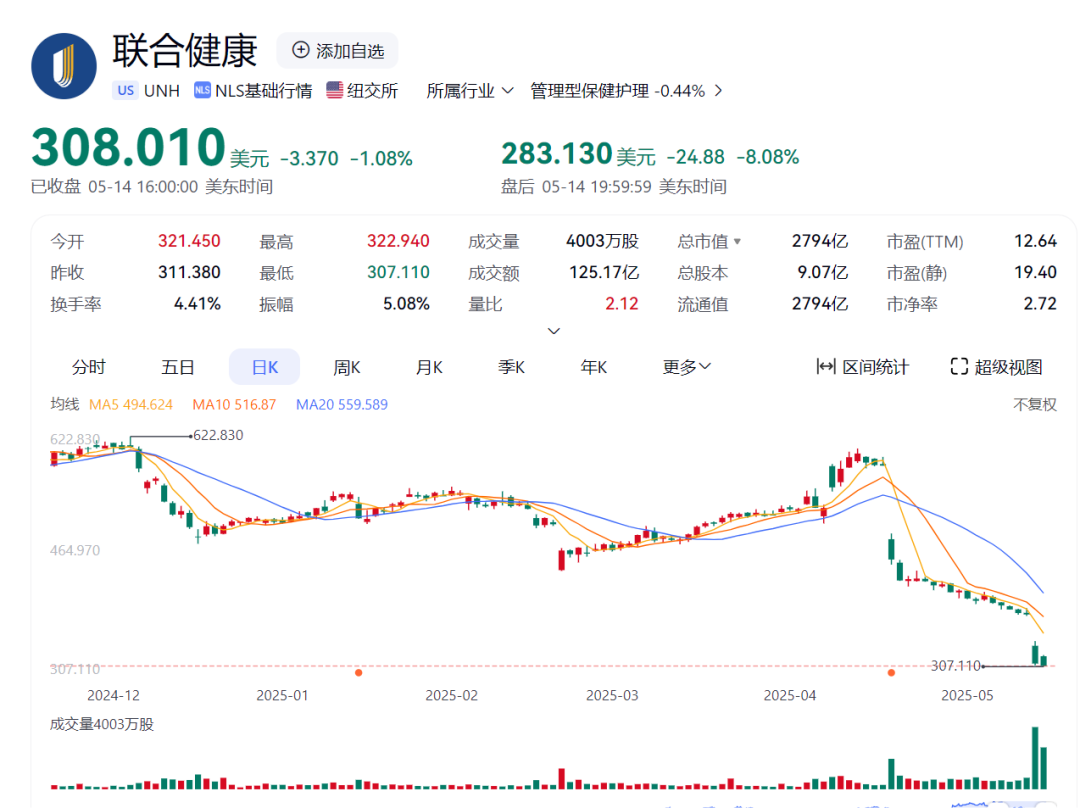Click the 市盈(静) value 19.40

tap(1035, 273)
